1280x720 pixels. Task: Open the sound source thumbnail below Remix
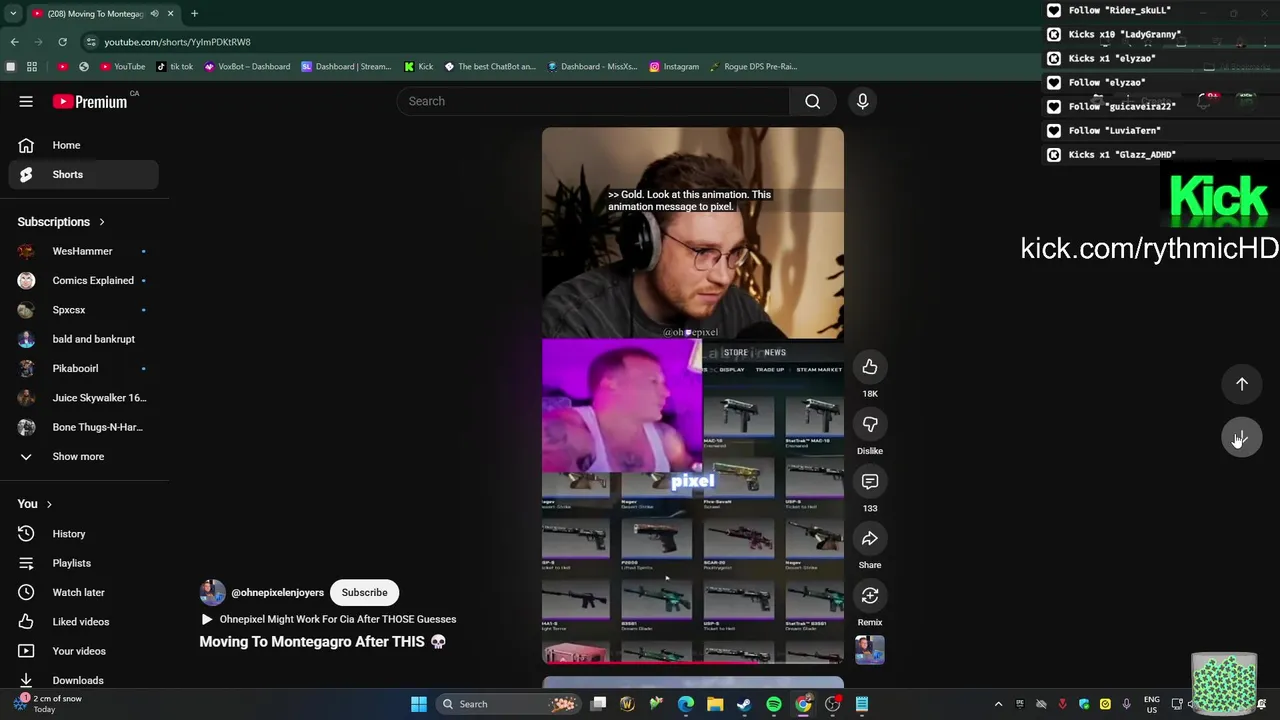[x=870, y=650]
